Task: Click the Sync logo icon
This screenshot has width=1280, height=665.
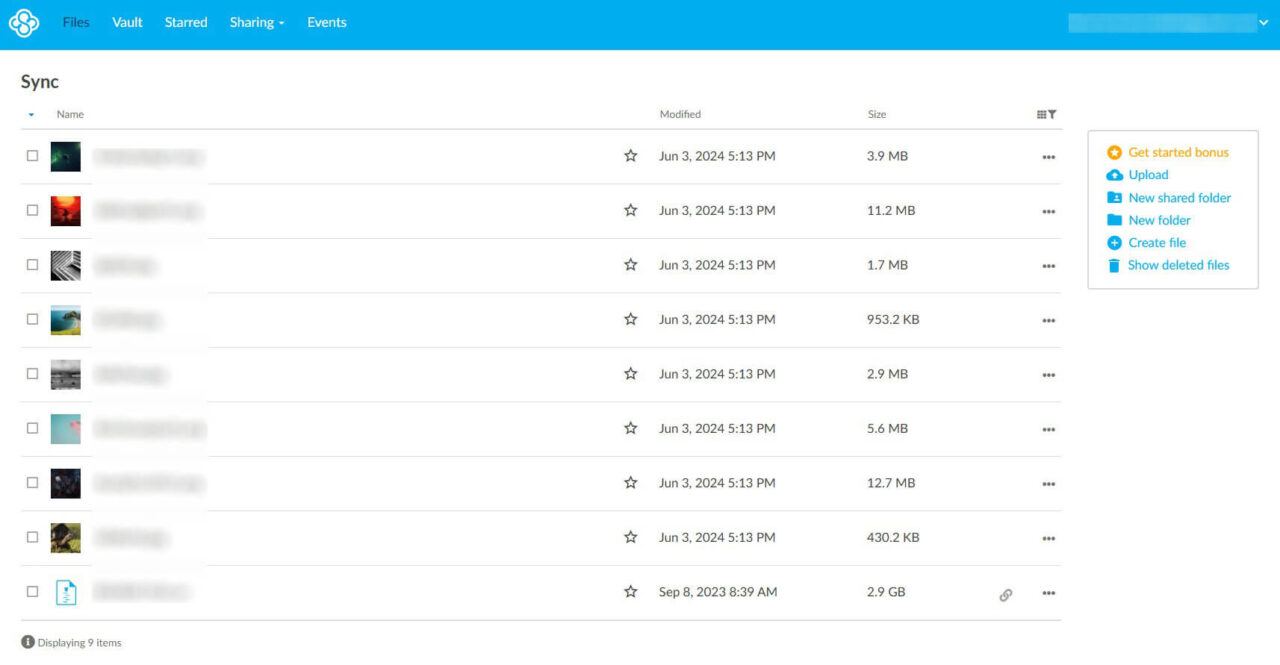Action: (x=24, y=23)
